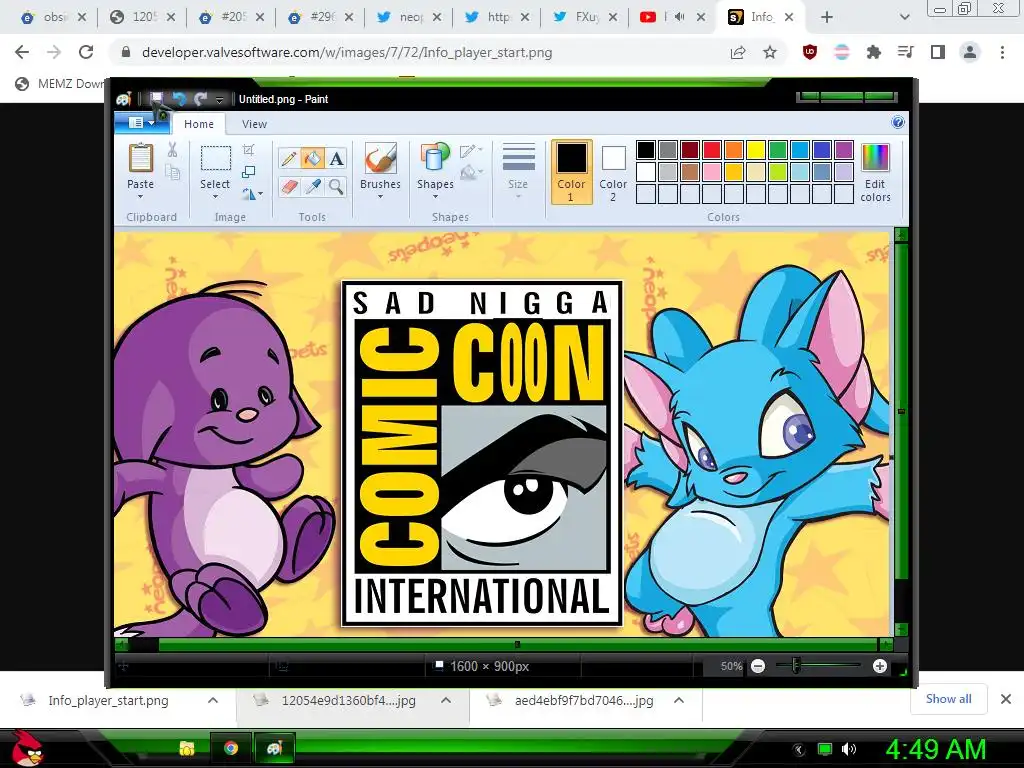The width and height of the screenshot is (1024, 768).
Task: Click the Copy icon under Cut
Action: (172, 172)
